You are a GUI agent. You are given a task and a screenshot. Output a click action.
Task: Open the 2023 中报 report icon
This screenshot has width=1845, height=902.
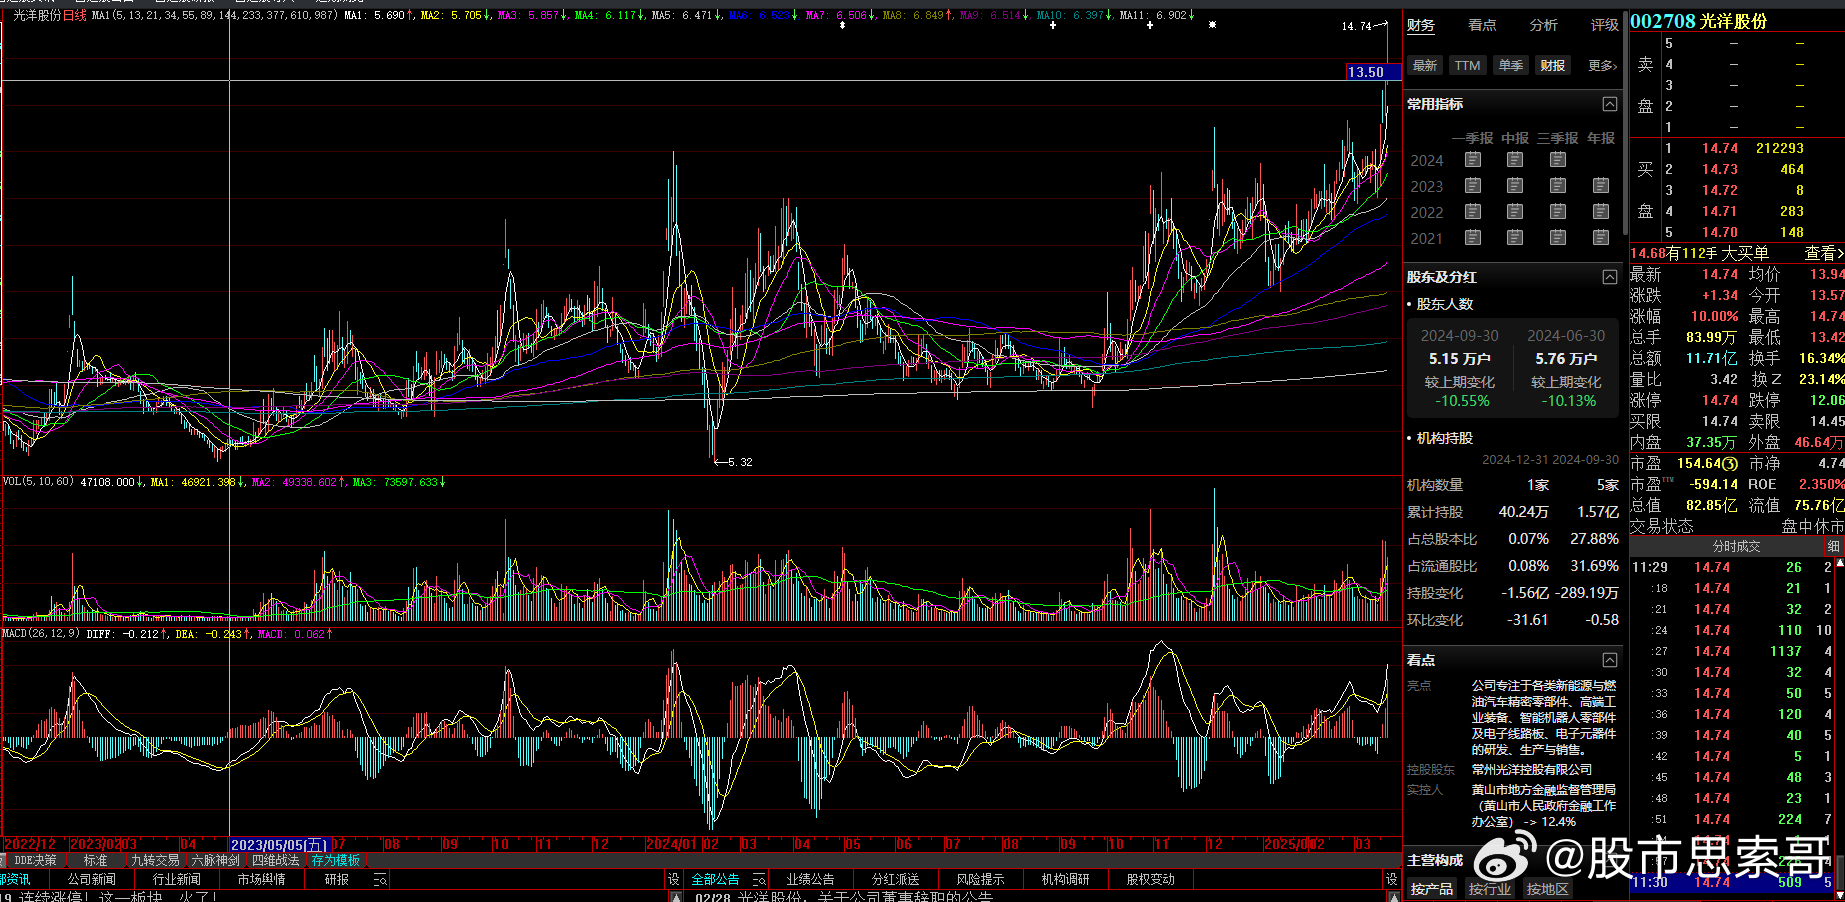pyautogui.click(x=1515, y=186)
